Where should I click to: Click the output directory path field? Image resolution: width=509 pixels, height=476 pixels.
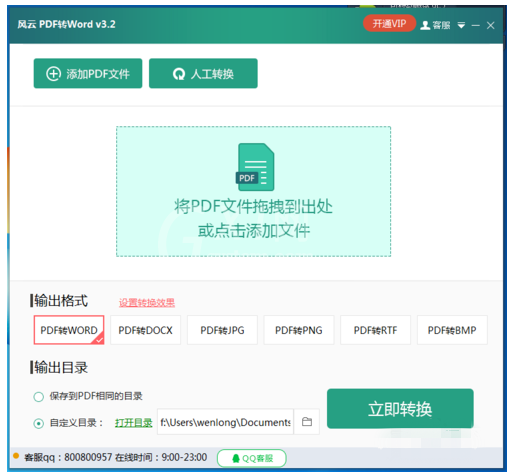point(225,422)
